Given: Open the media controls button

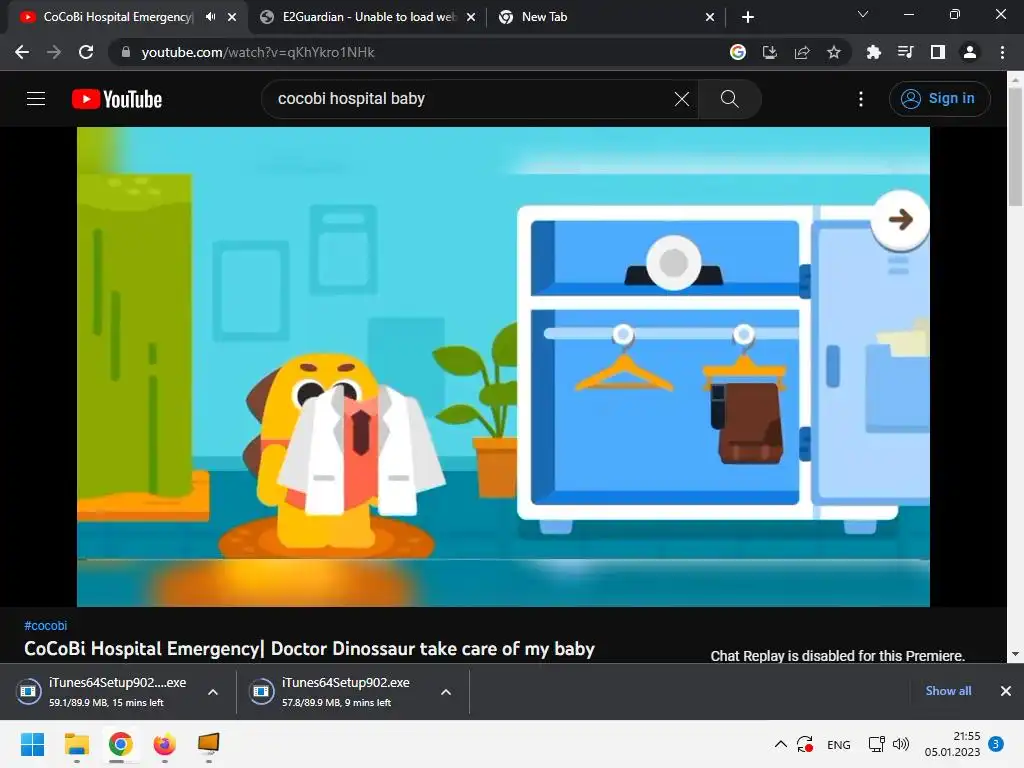Looking at the screenshot, I should click(906, 52).
